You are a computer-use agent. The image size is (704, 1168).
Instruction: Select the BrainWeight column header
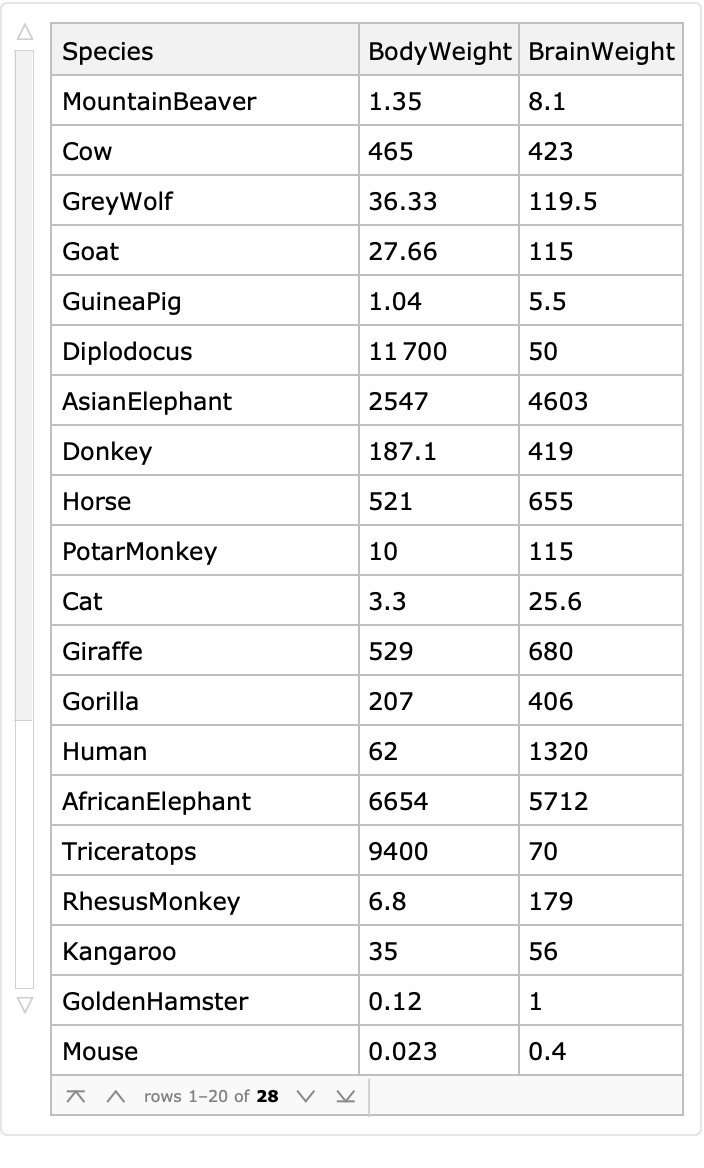pyautogui.click(x=601, y=52)
